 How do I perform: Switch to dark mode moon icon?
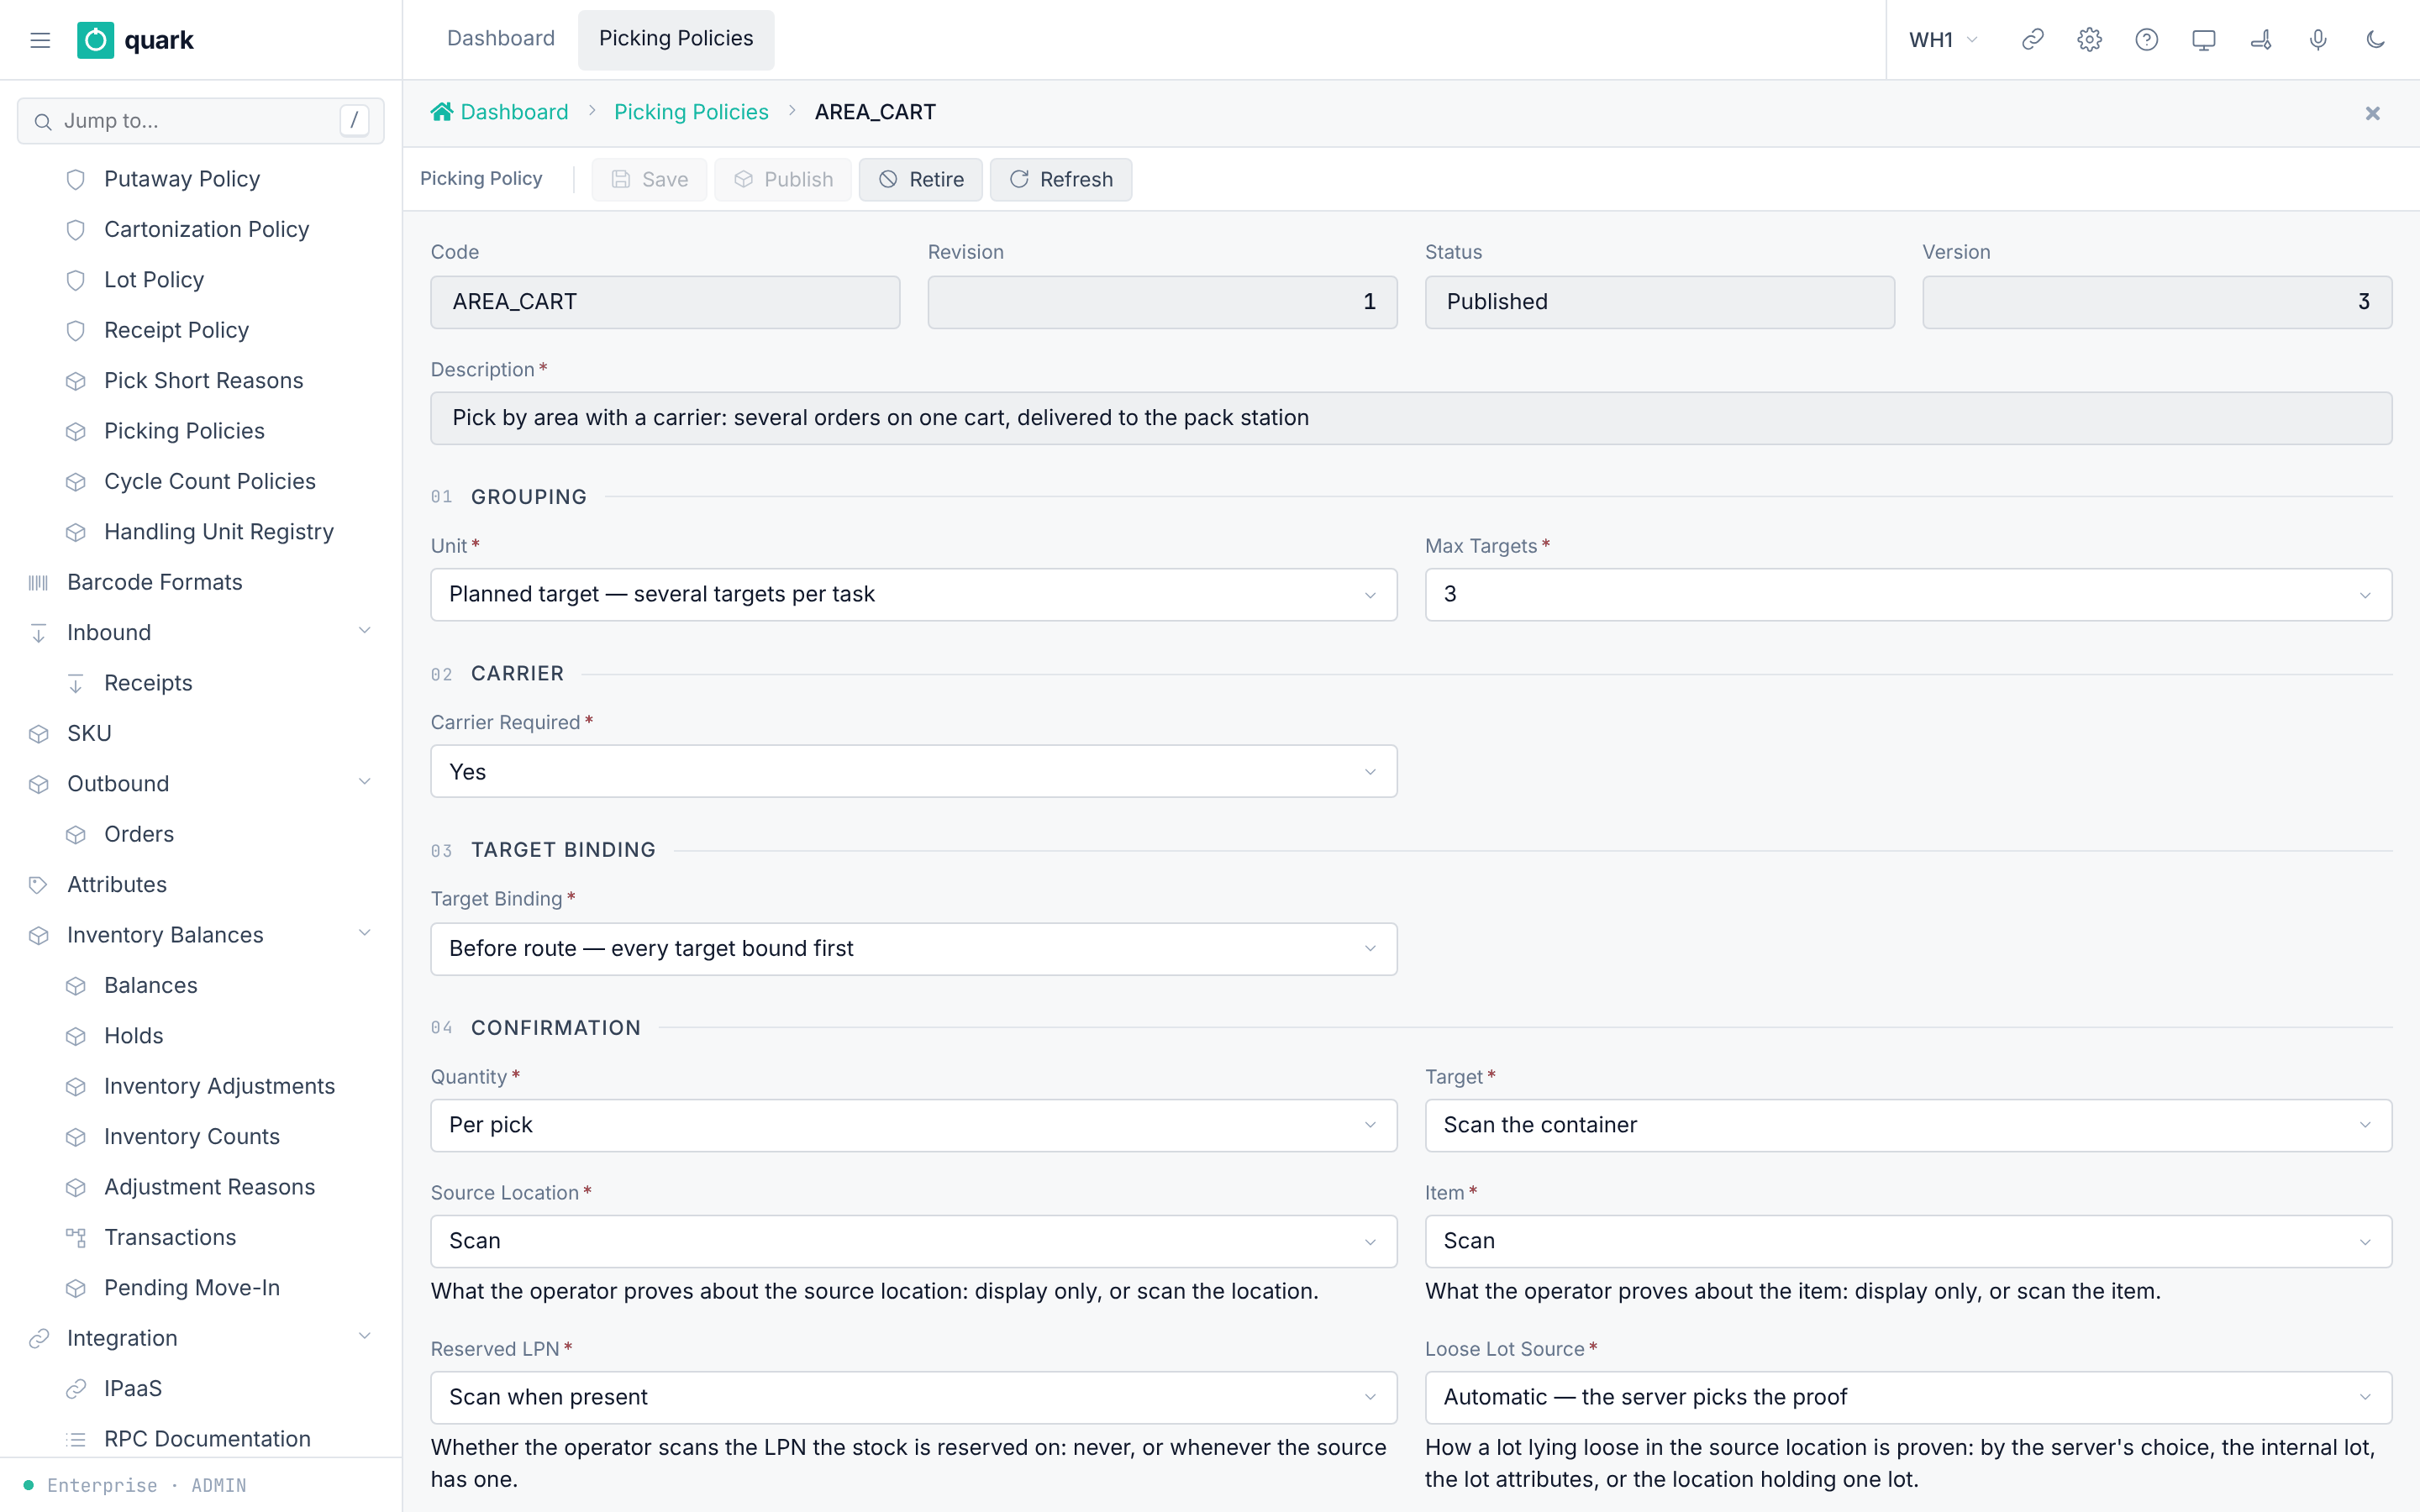tap(2375, 40)
